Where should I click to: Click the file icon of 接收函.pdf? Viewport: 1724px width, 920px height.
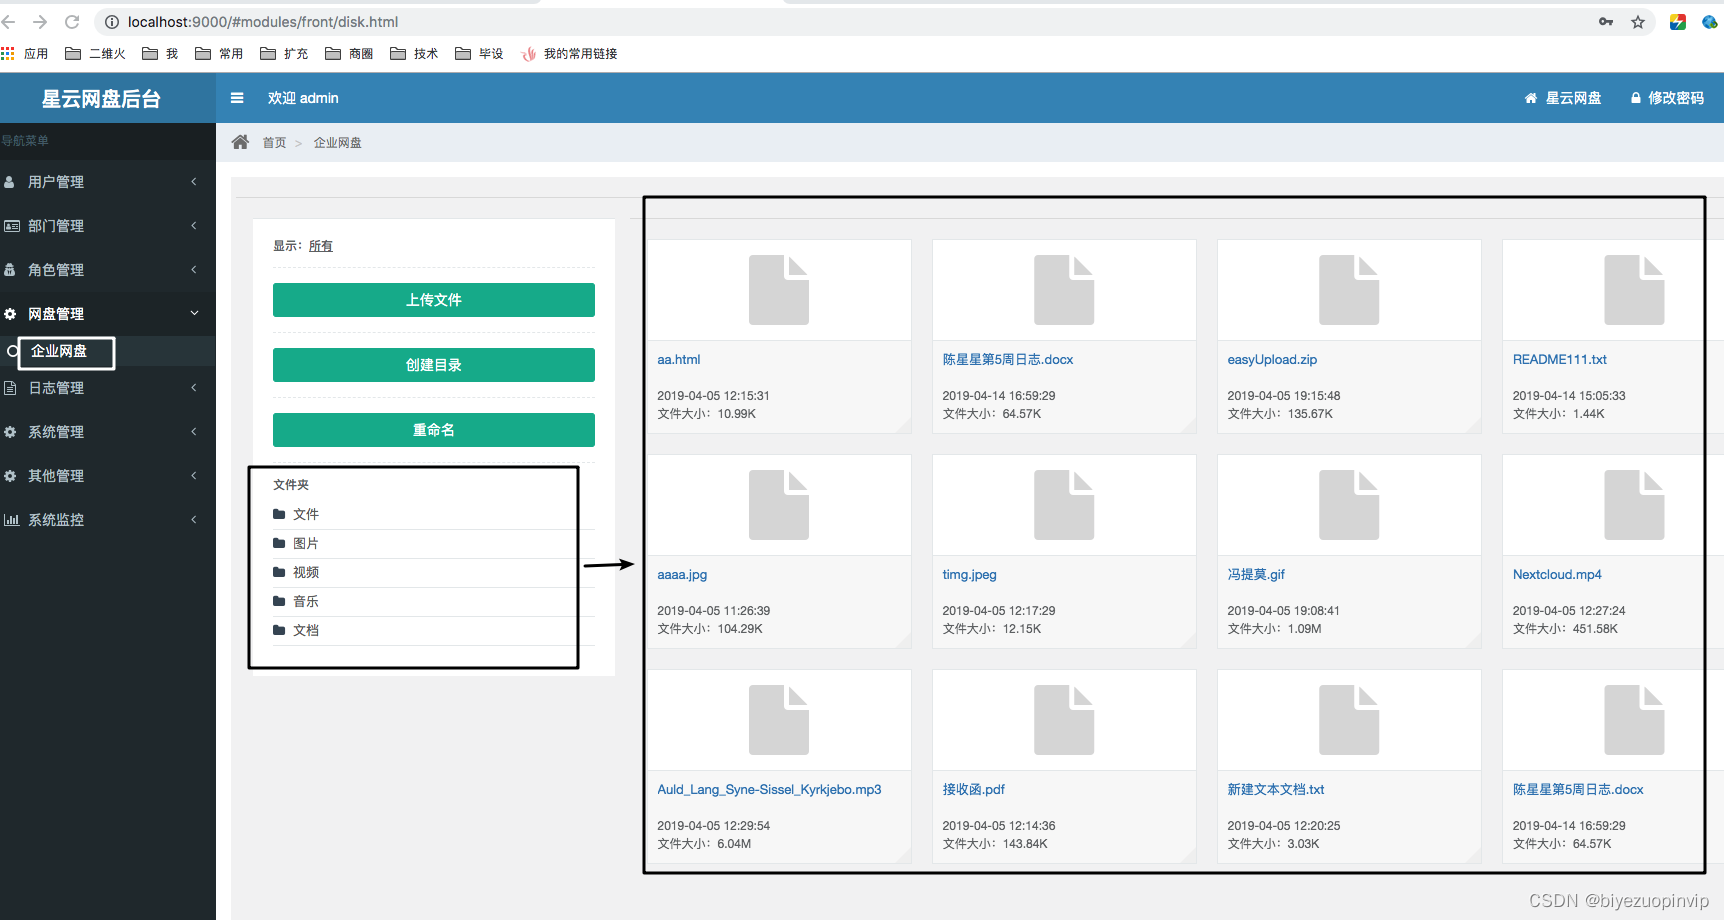point(1064,720)
